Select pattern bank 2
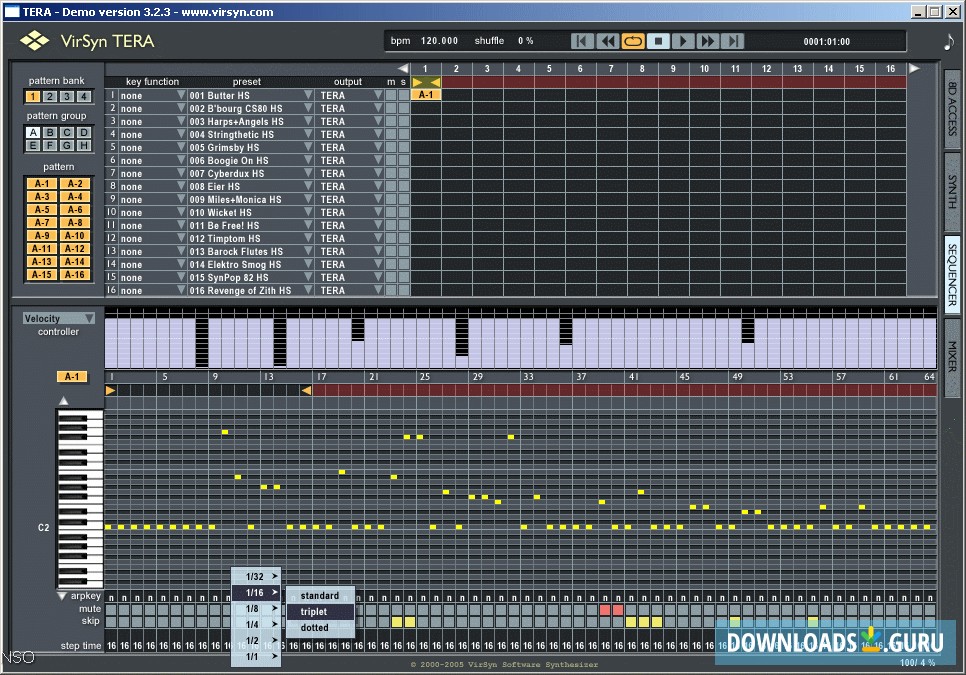The image size is (966, 675). click(x=50, y=97)
